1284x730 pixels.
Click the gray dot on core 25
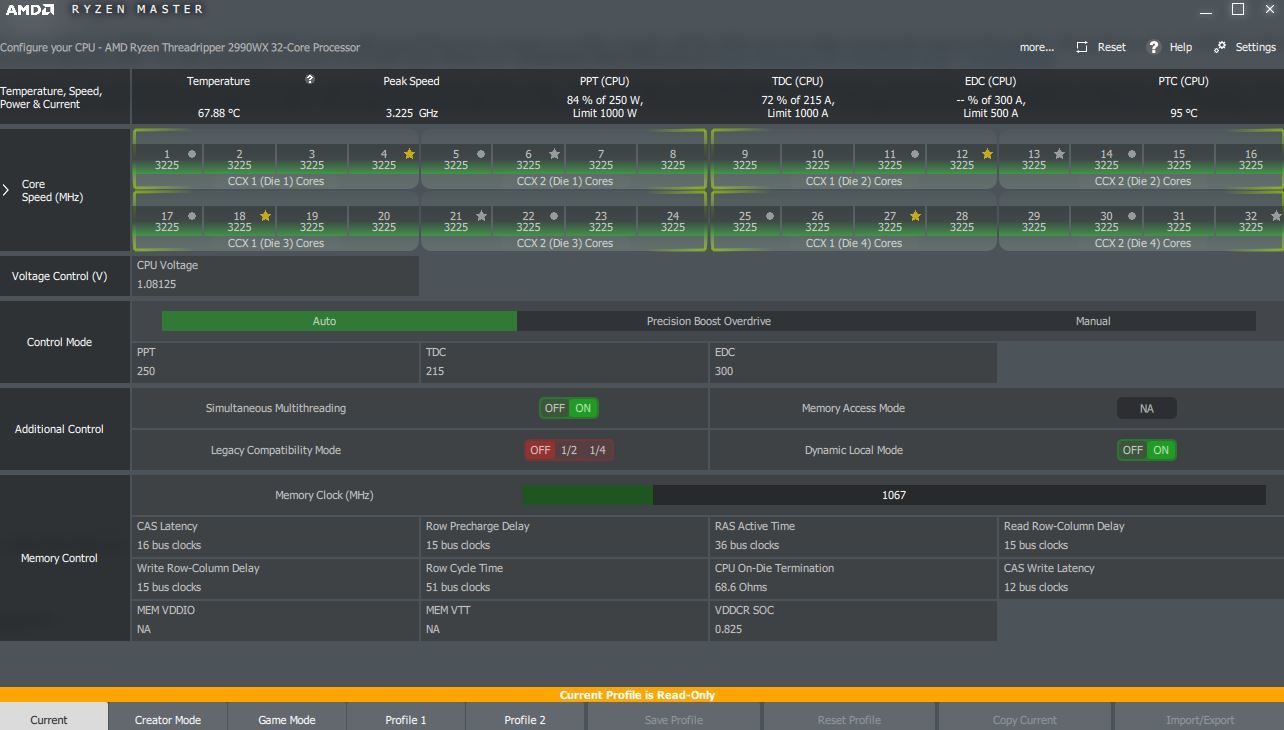tap(770, 216)
